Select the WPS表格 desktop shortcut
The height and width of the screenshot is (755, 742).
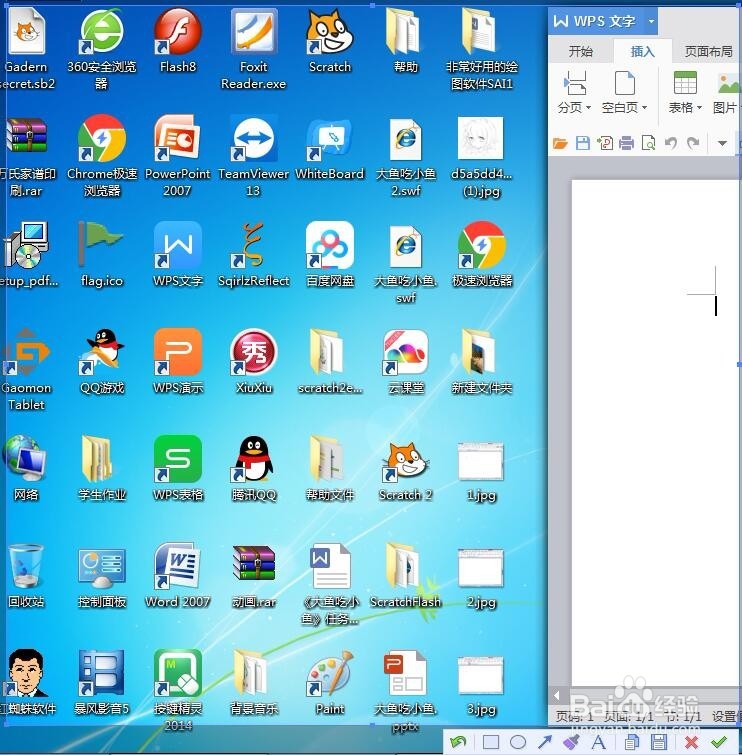point(178,469)
